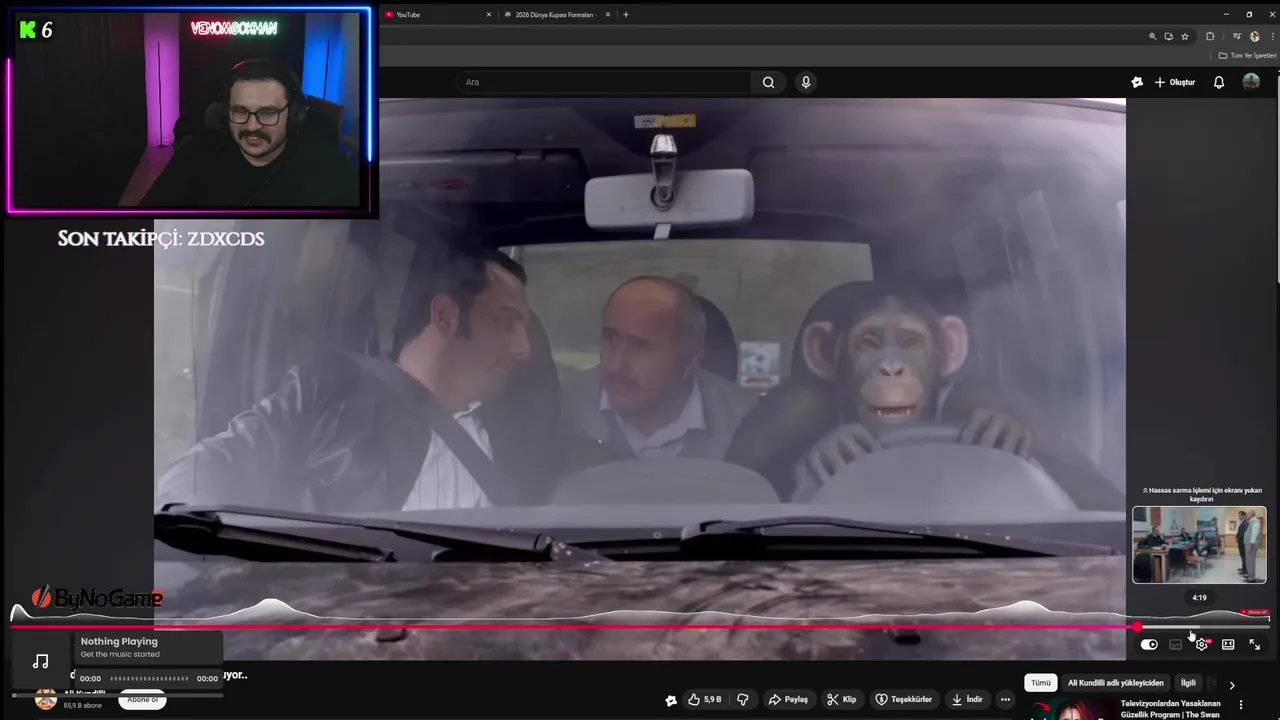Image resolution: width=1280 pixels, height=720 pixels.
Task: Open a new browser tab
Action: (626, 14)
